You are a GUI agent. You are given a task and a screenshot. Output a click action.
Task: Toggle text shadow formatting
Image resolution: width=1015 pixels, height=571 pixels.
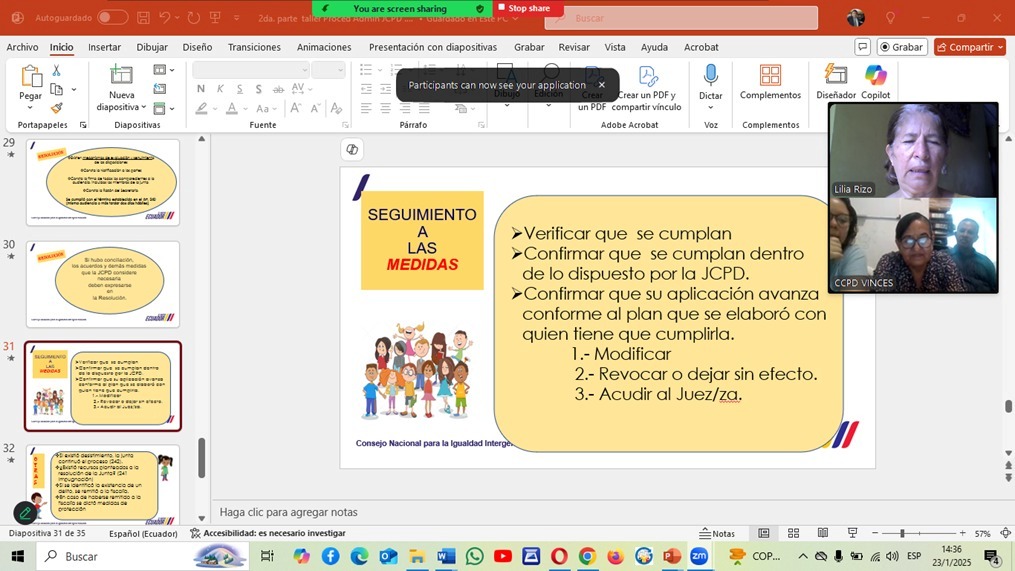pos(258,89)
